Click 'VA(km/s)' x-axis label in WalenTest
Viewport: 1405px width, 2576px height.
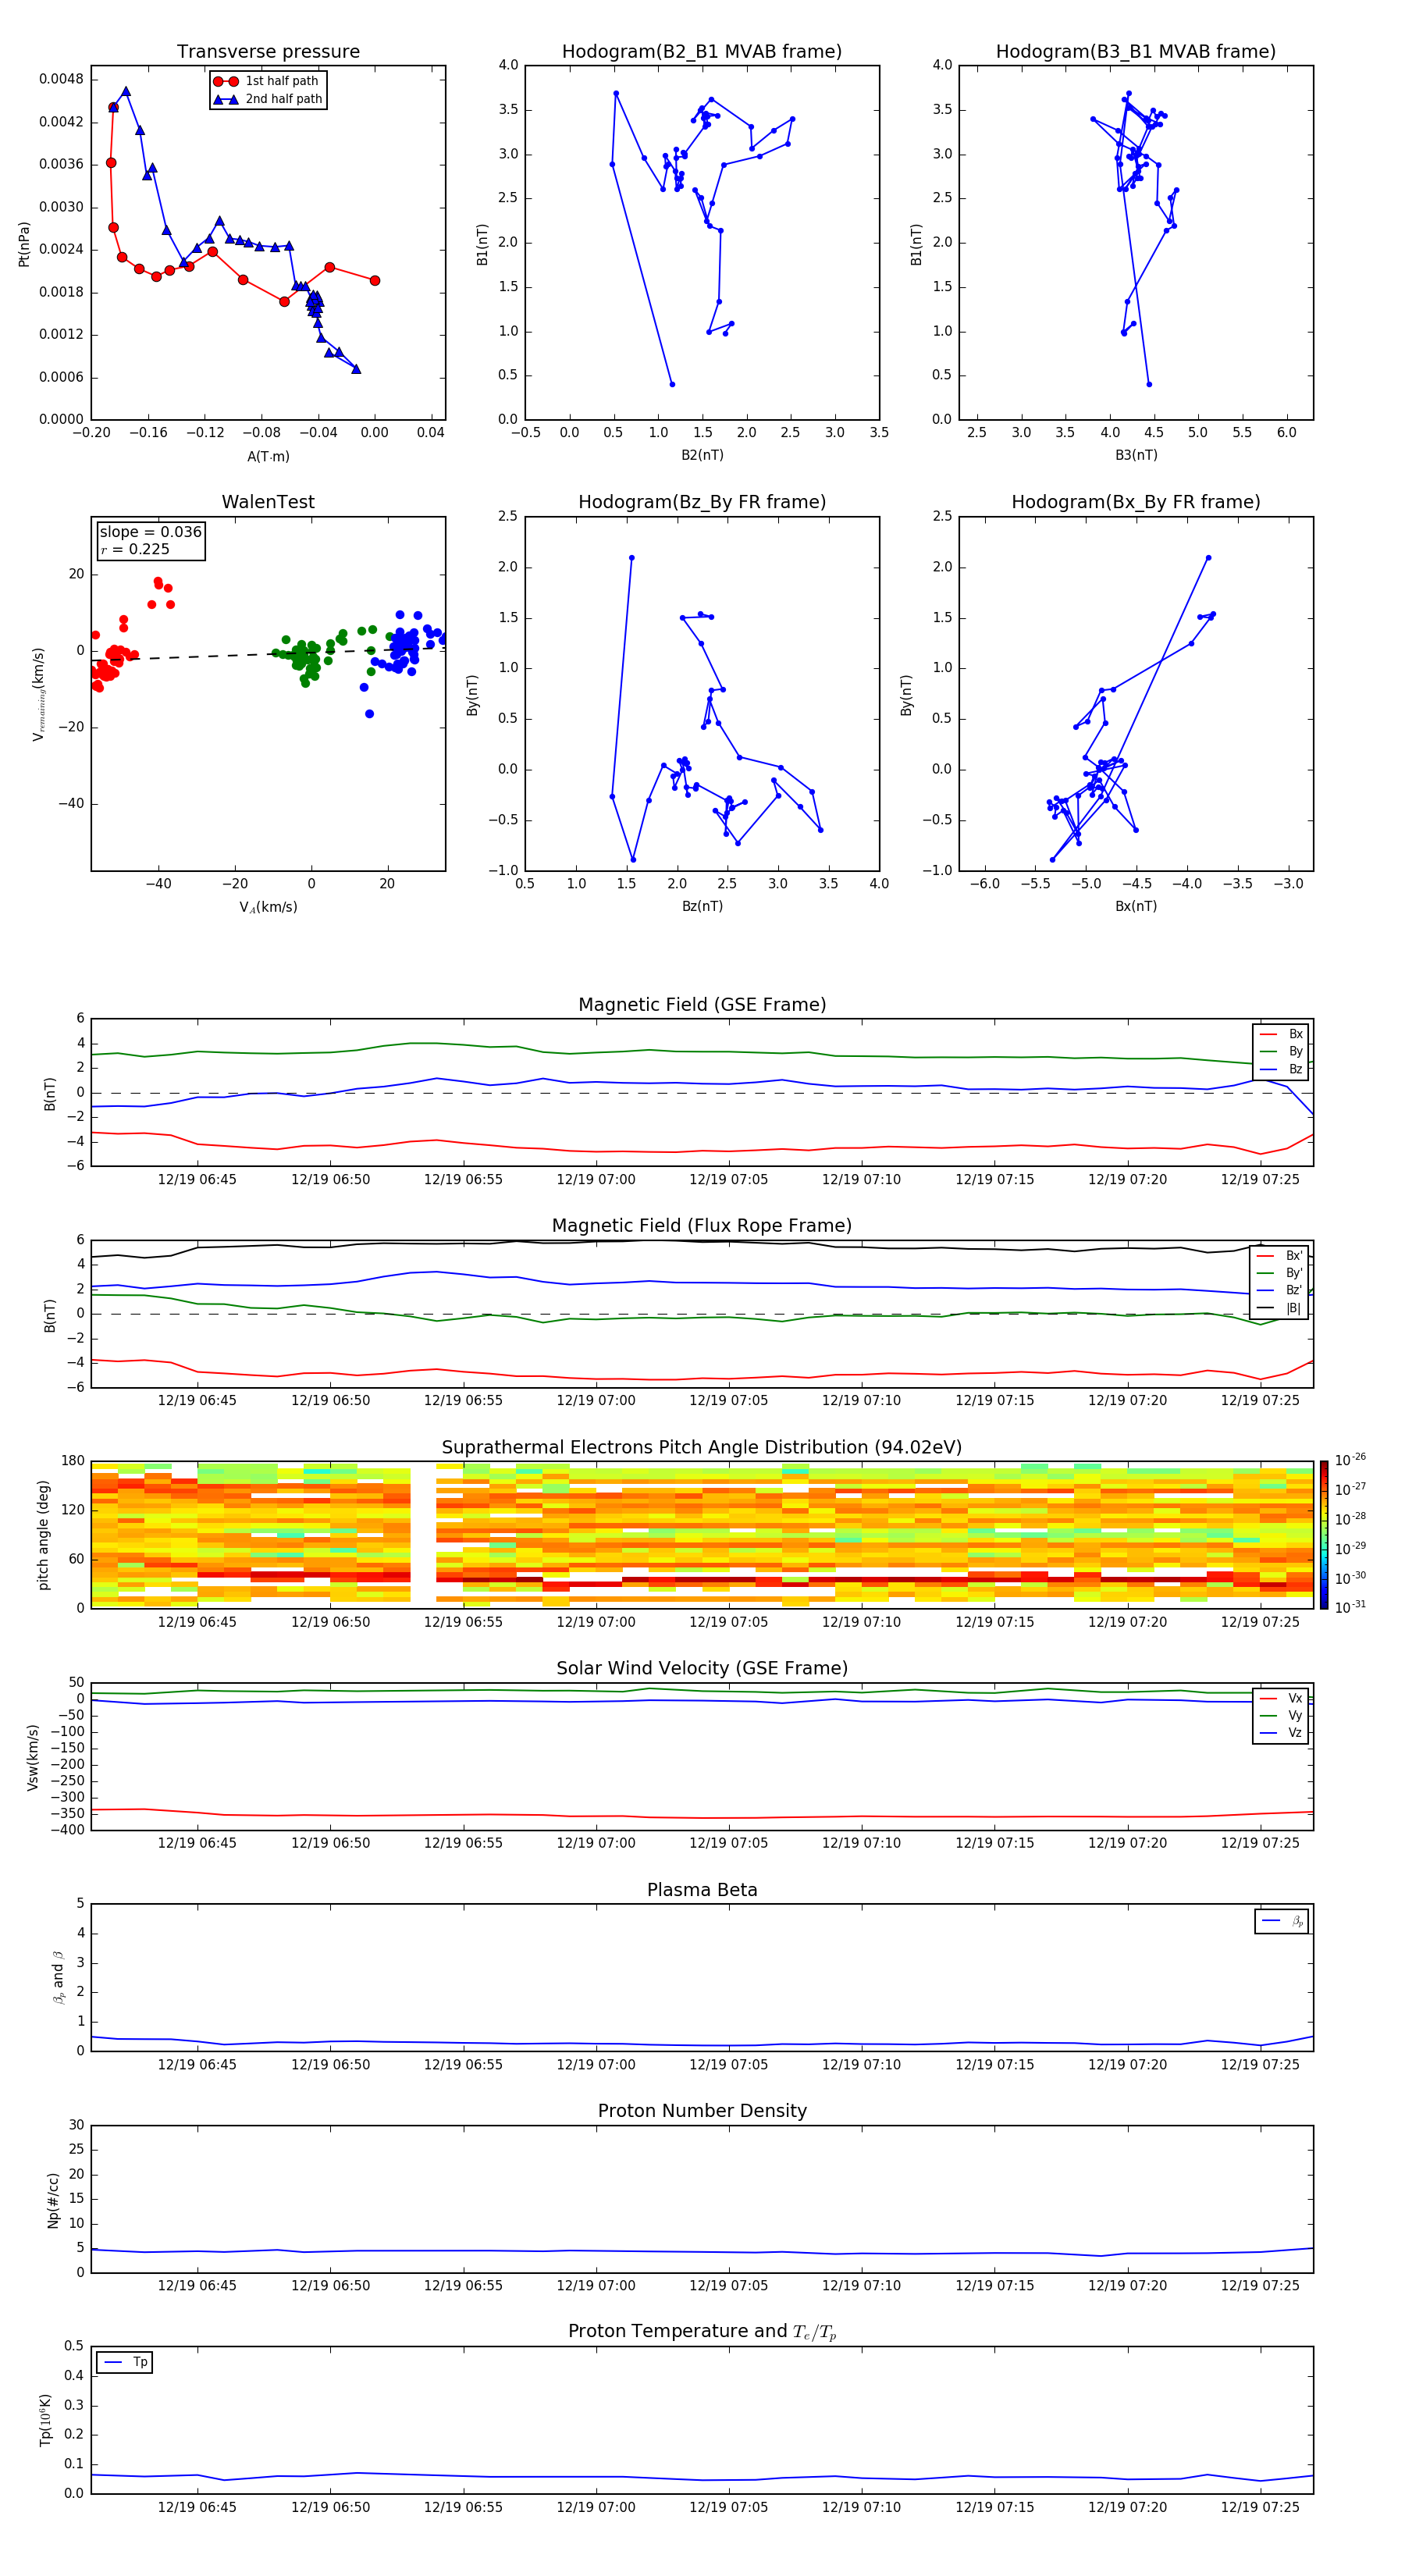point(268,907)
